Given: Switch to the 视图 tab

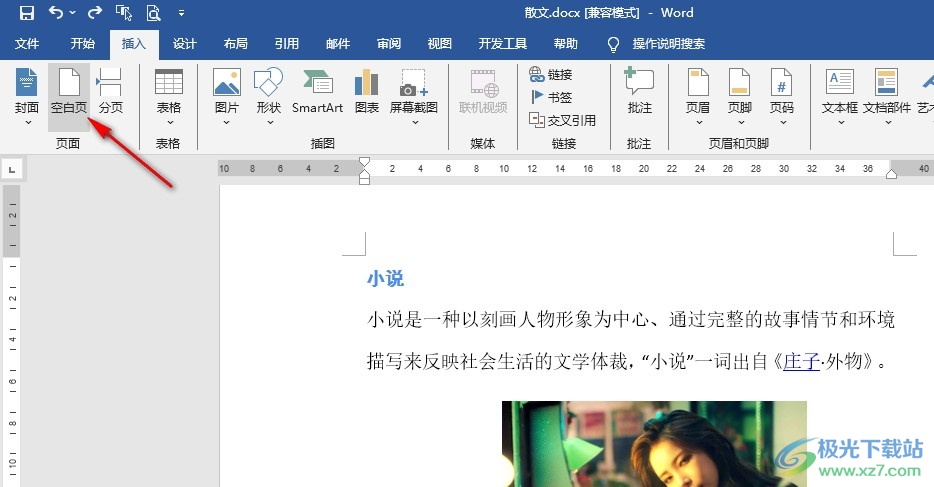Looking at the screenshot, I should (440, 43).
